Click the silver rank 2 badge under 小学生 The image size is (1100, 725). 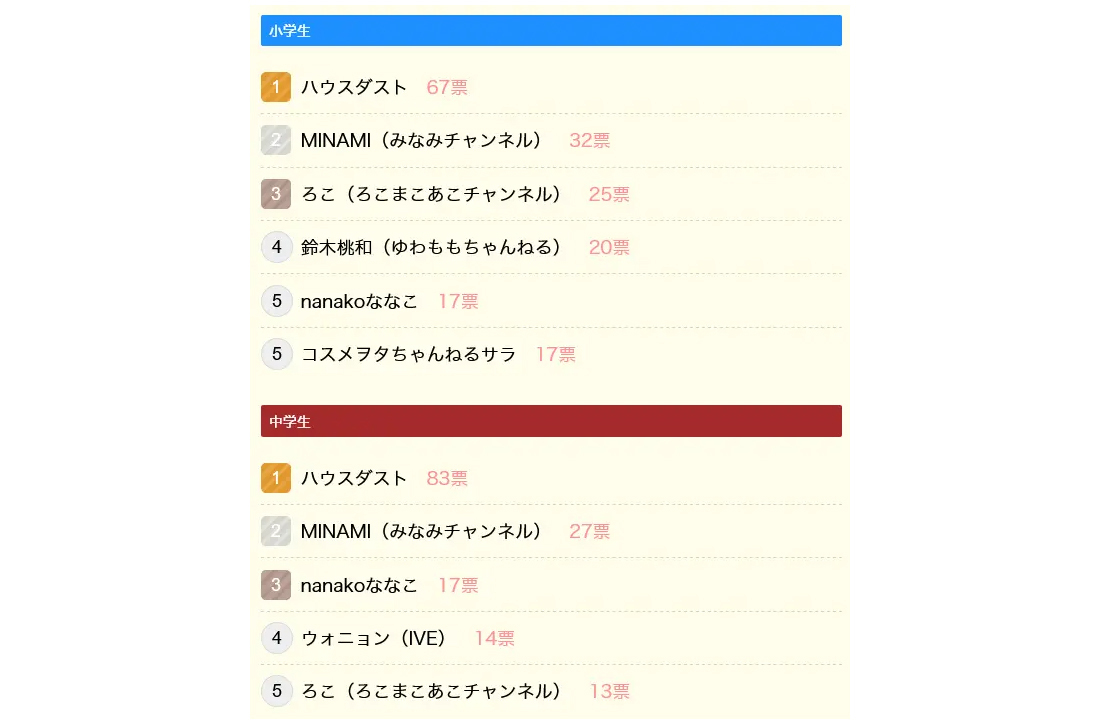(276, 140)
